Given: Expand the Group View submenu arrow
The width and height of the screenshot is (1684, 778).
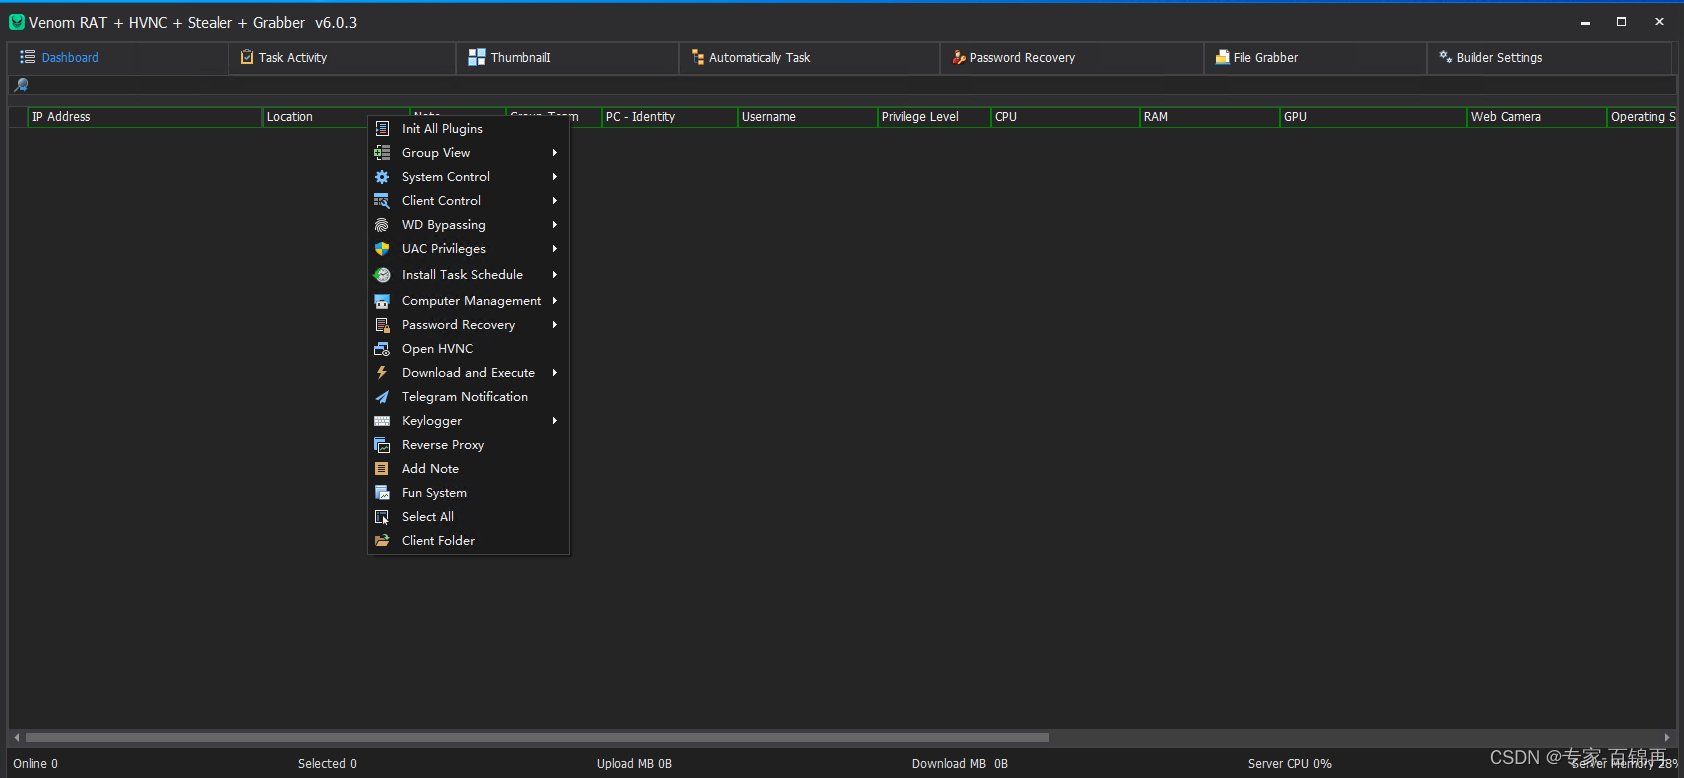Looking at the screenshot, I should pyautogui.click(x=554, y=153).
